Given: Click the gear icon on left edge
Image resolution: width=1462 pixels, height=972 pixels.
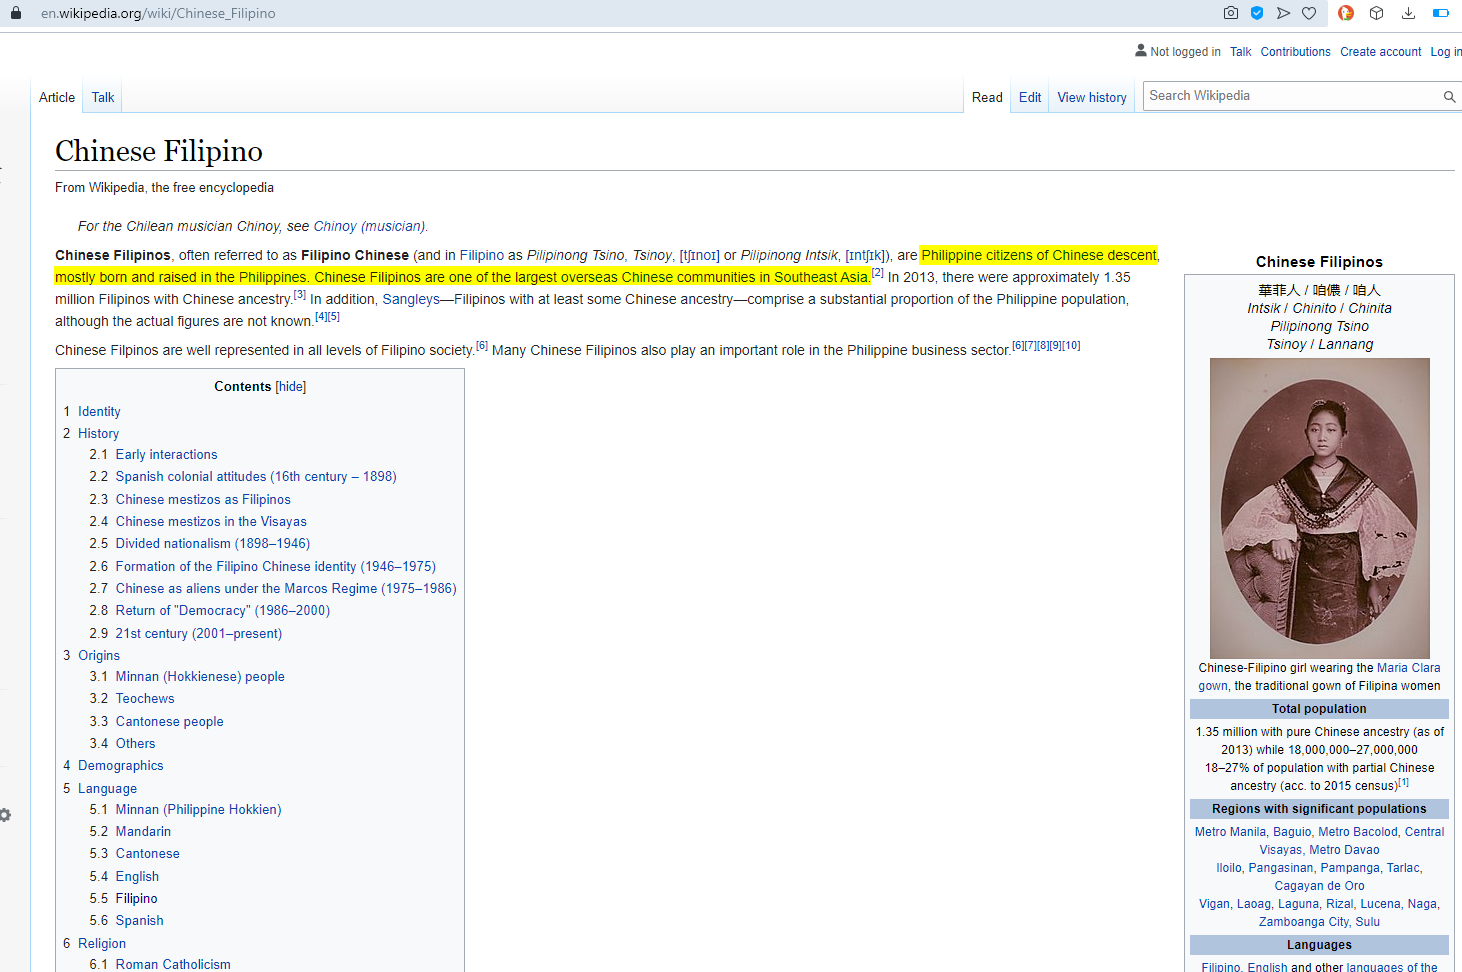Looking at the screenshot, I should tap(5, 815).
